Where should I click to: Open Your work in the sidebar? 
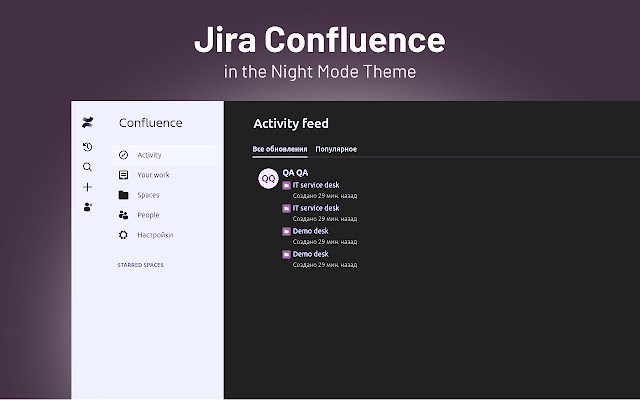pyautogui.click(x=153, y=175)
